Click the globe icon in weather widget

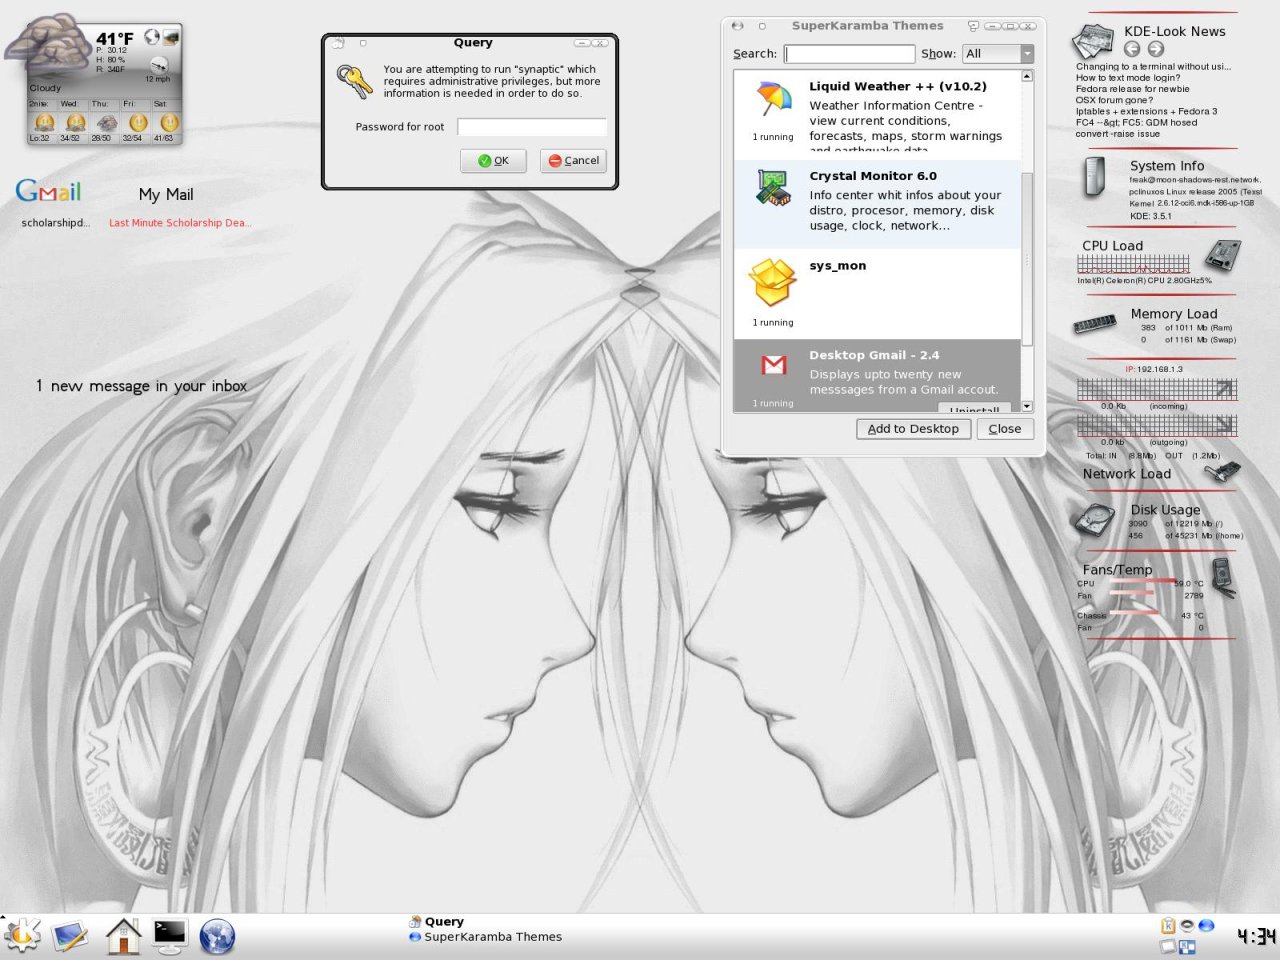click(x=152, y=37)
